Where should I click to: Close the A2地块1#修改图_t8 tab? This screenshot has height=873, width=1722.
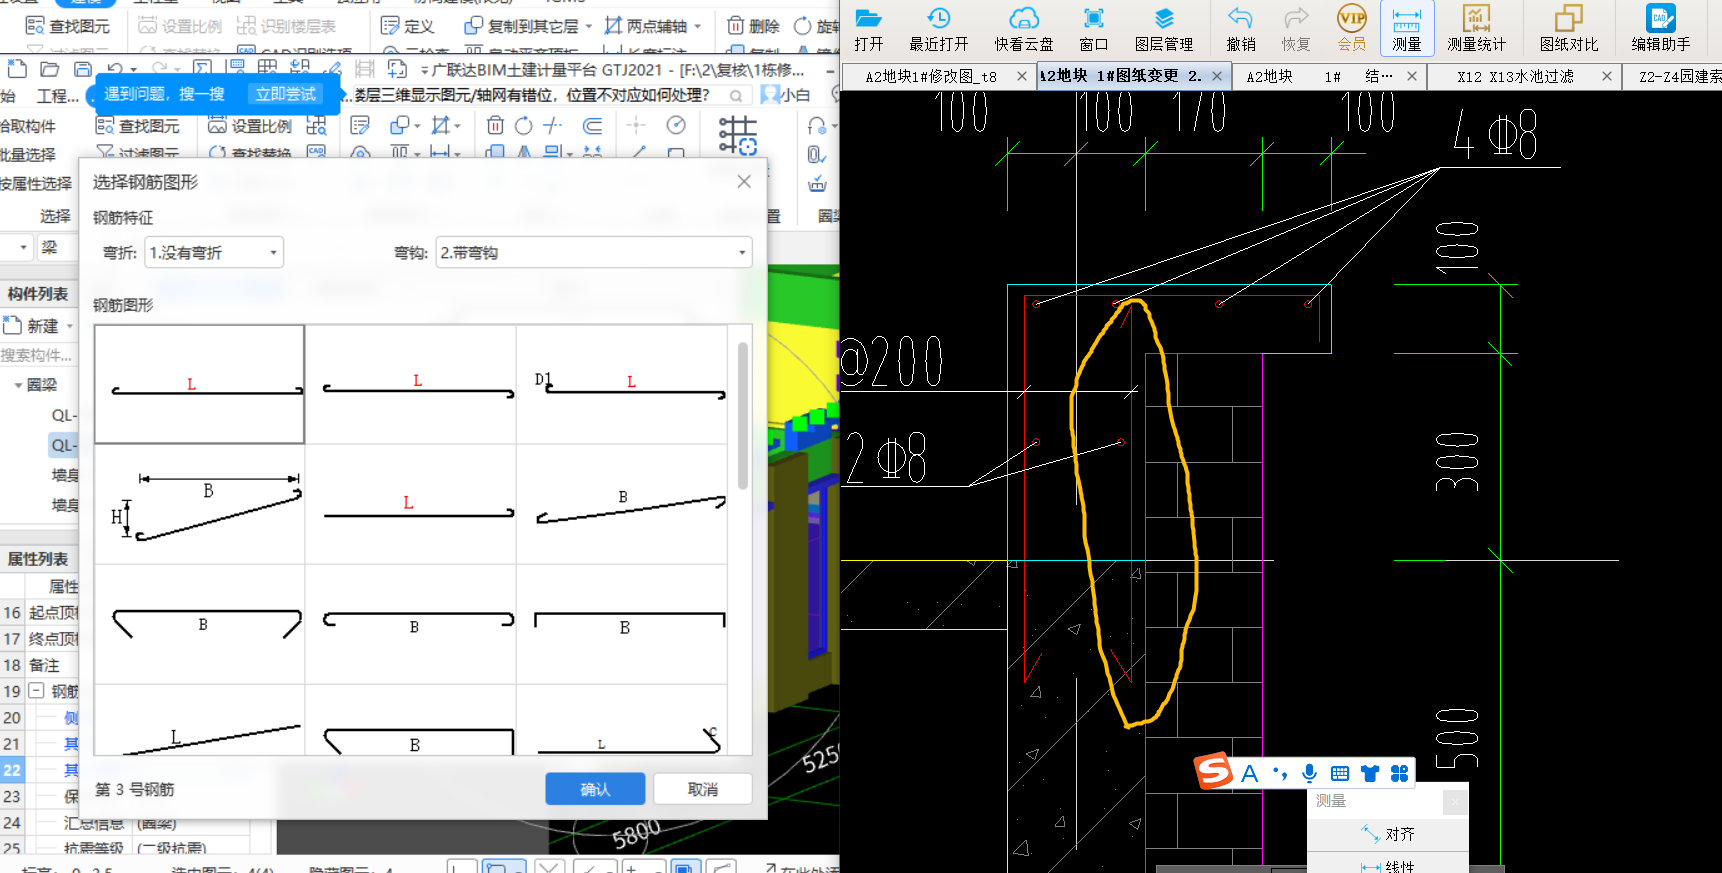(x=1021, y=76)
